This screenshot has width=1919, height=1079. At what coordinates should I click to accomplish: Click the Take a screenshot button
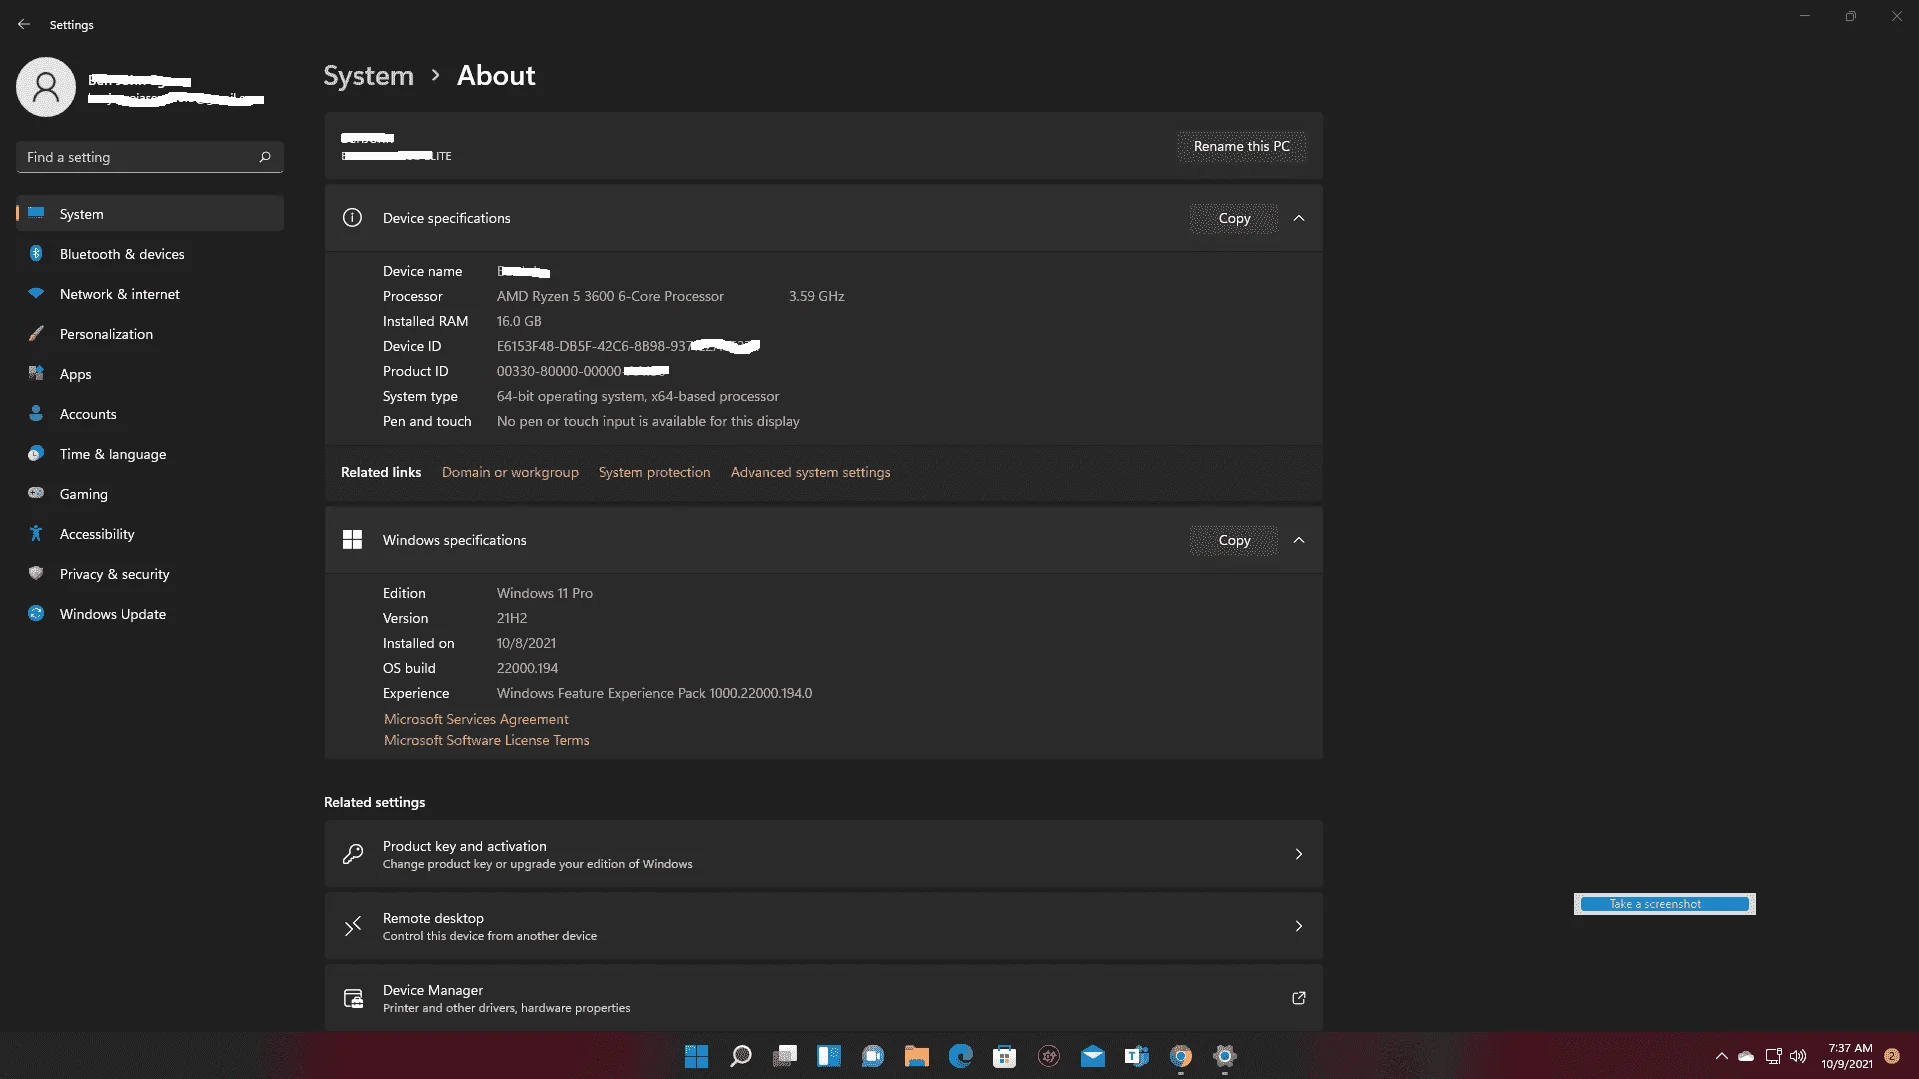coord(1665,904)
